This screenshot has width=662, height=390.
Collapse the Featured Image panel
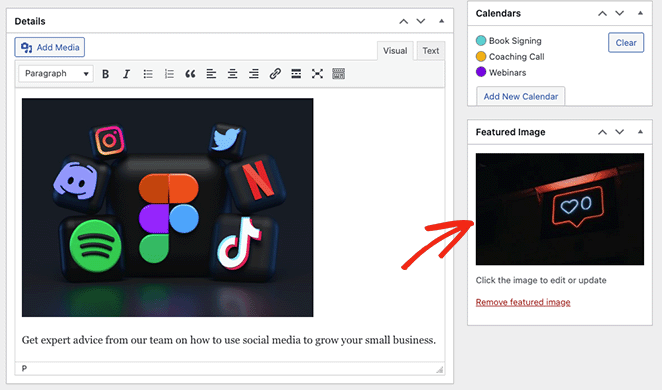[640, 132]
